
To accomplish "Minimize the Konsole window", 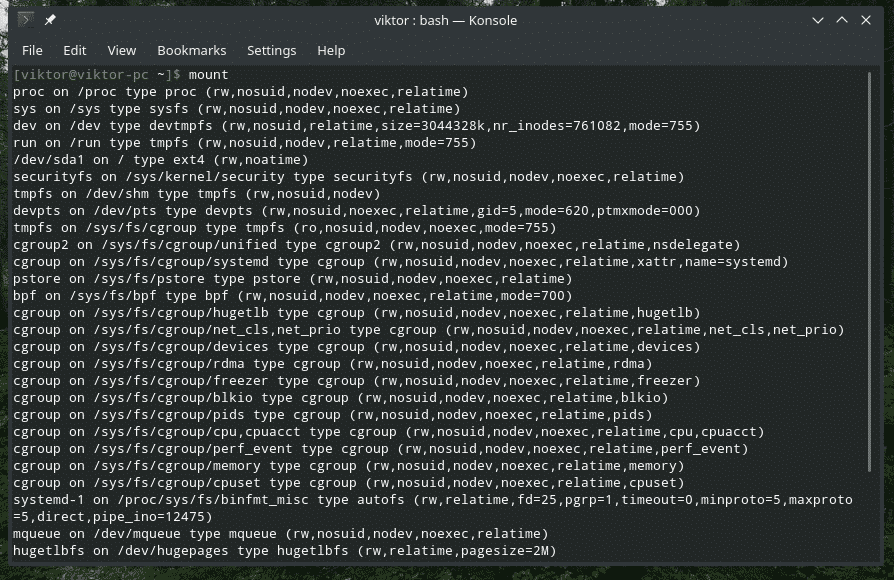I will click(818, 21).
